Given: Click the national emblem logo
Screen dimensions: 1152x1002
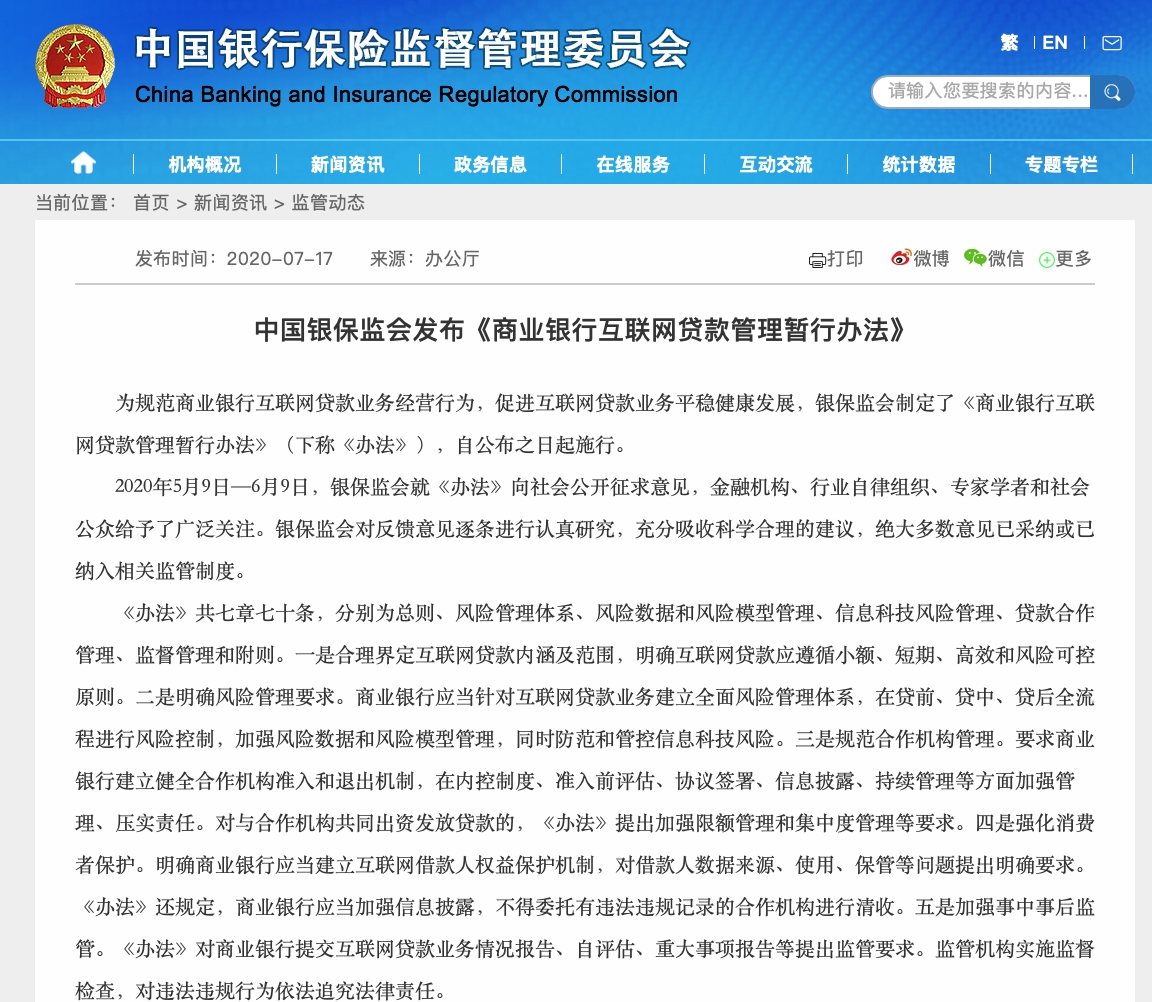Looking at the screenshot, I should coord(75,65).
